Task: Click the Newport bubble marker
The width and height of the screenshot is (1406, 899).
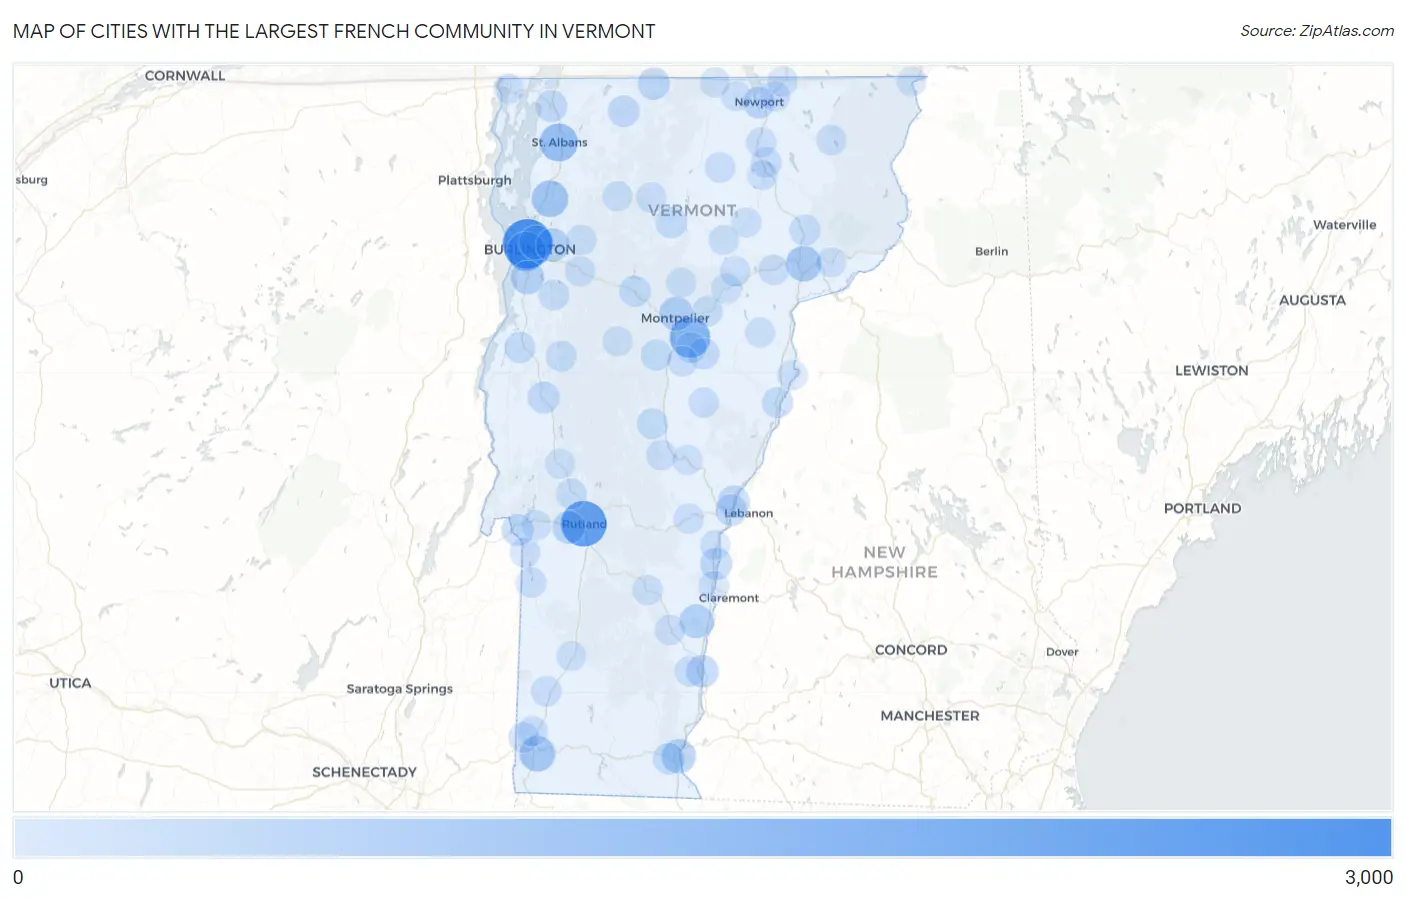Action: pyautogui.click(x=759, y=102)
